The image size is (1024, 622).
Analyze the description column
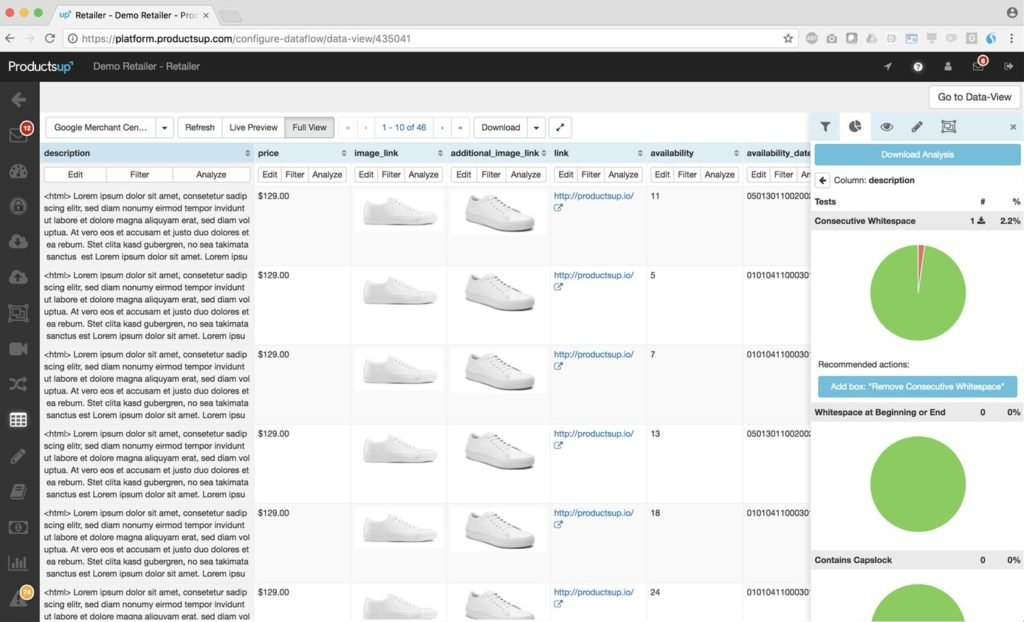point(211,174)
